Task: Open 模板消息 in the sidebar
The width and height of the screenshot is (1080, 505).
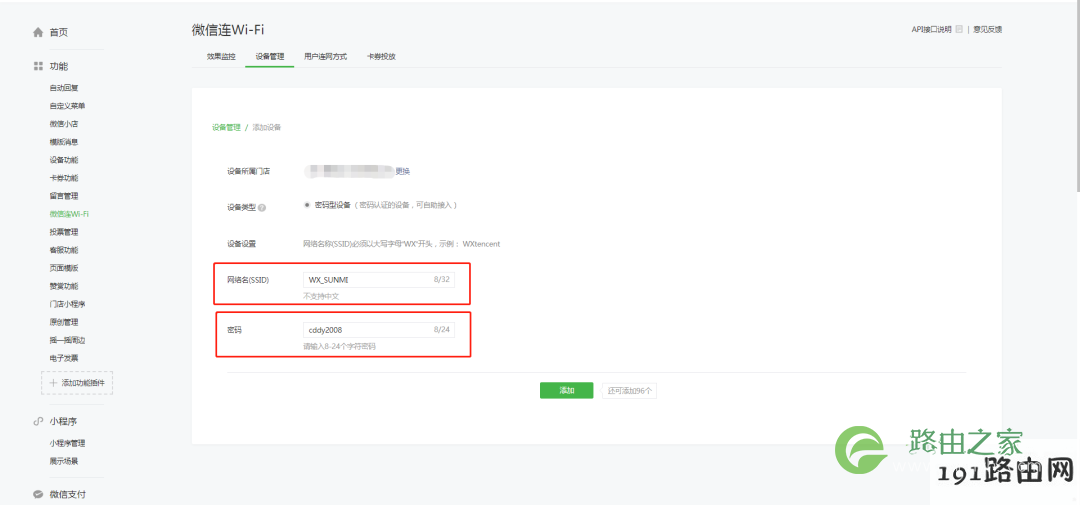Action: click(x=63, y=142)
